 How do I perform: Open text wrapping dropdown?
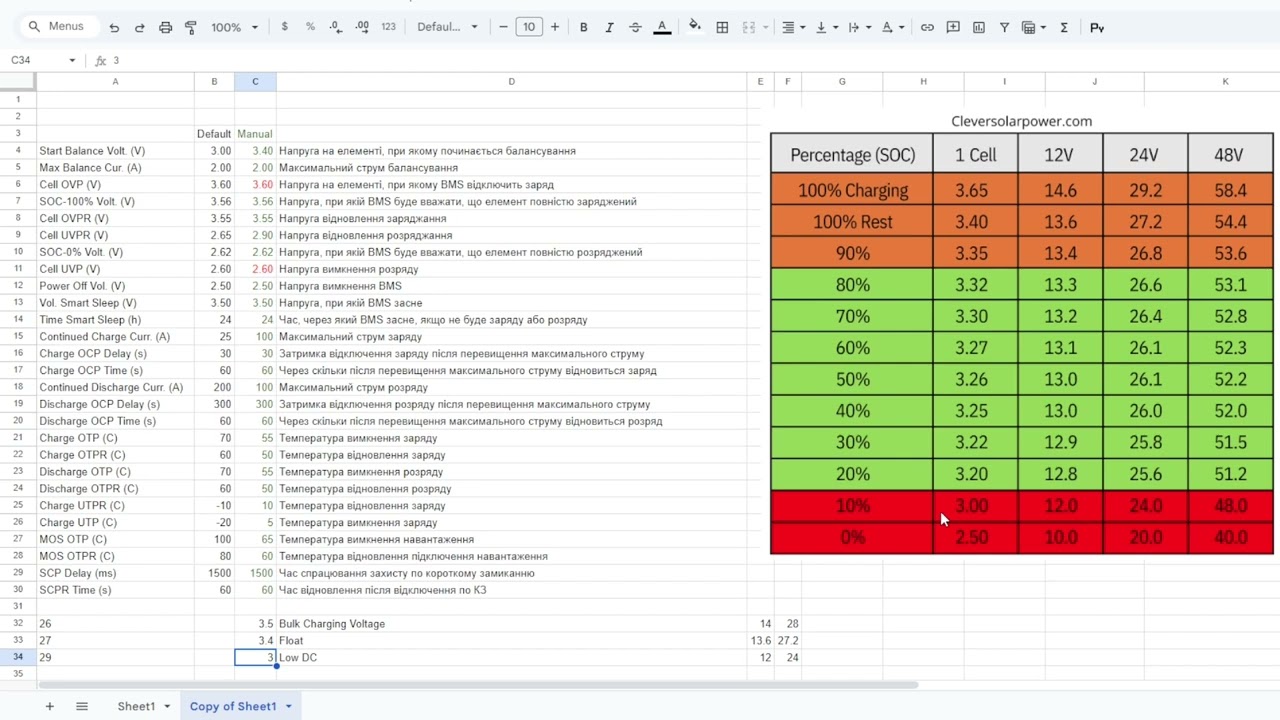point(859,27)
